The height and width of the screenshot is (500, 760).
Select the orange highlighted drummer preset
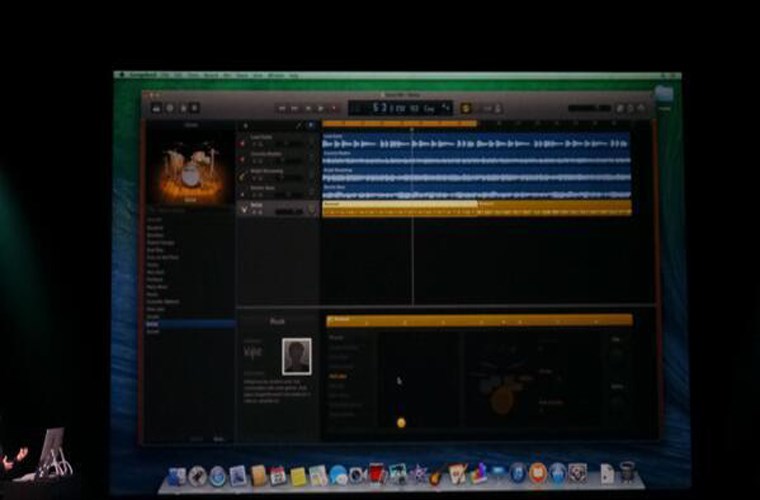338,376
